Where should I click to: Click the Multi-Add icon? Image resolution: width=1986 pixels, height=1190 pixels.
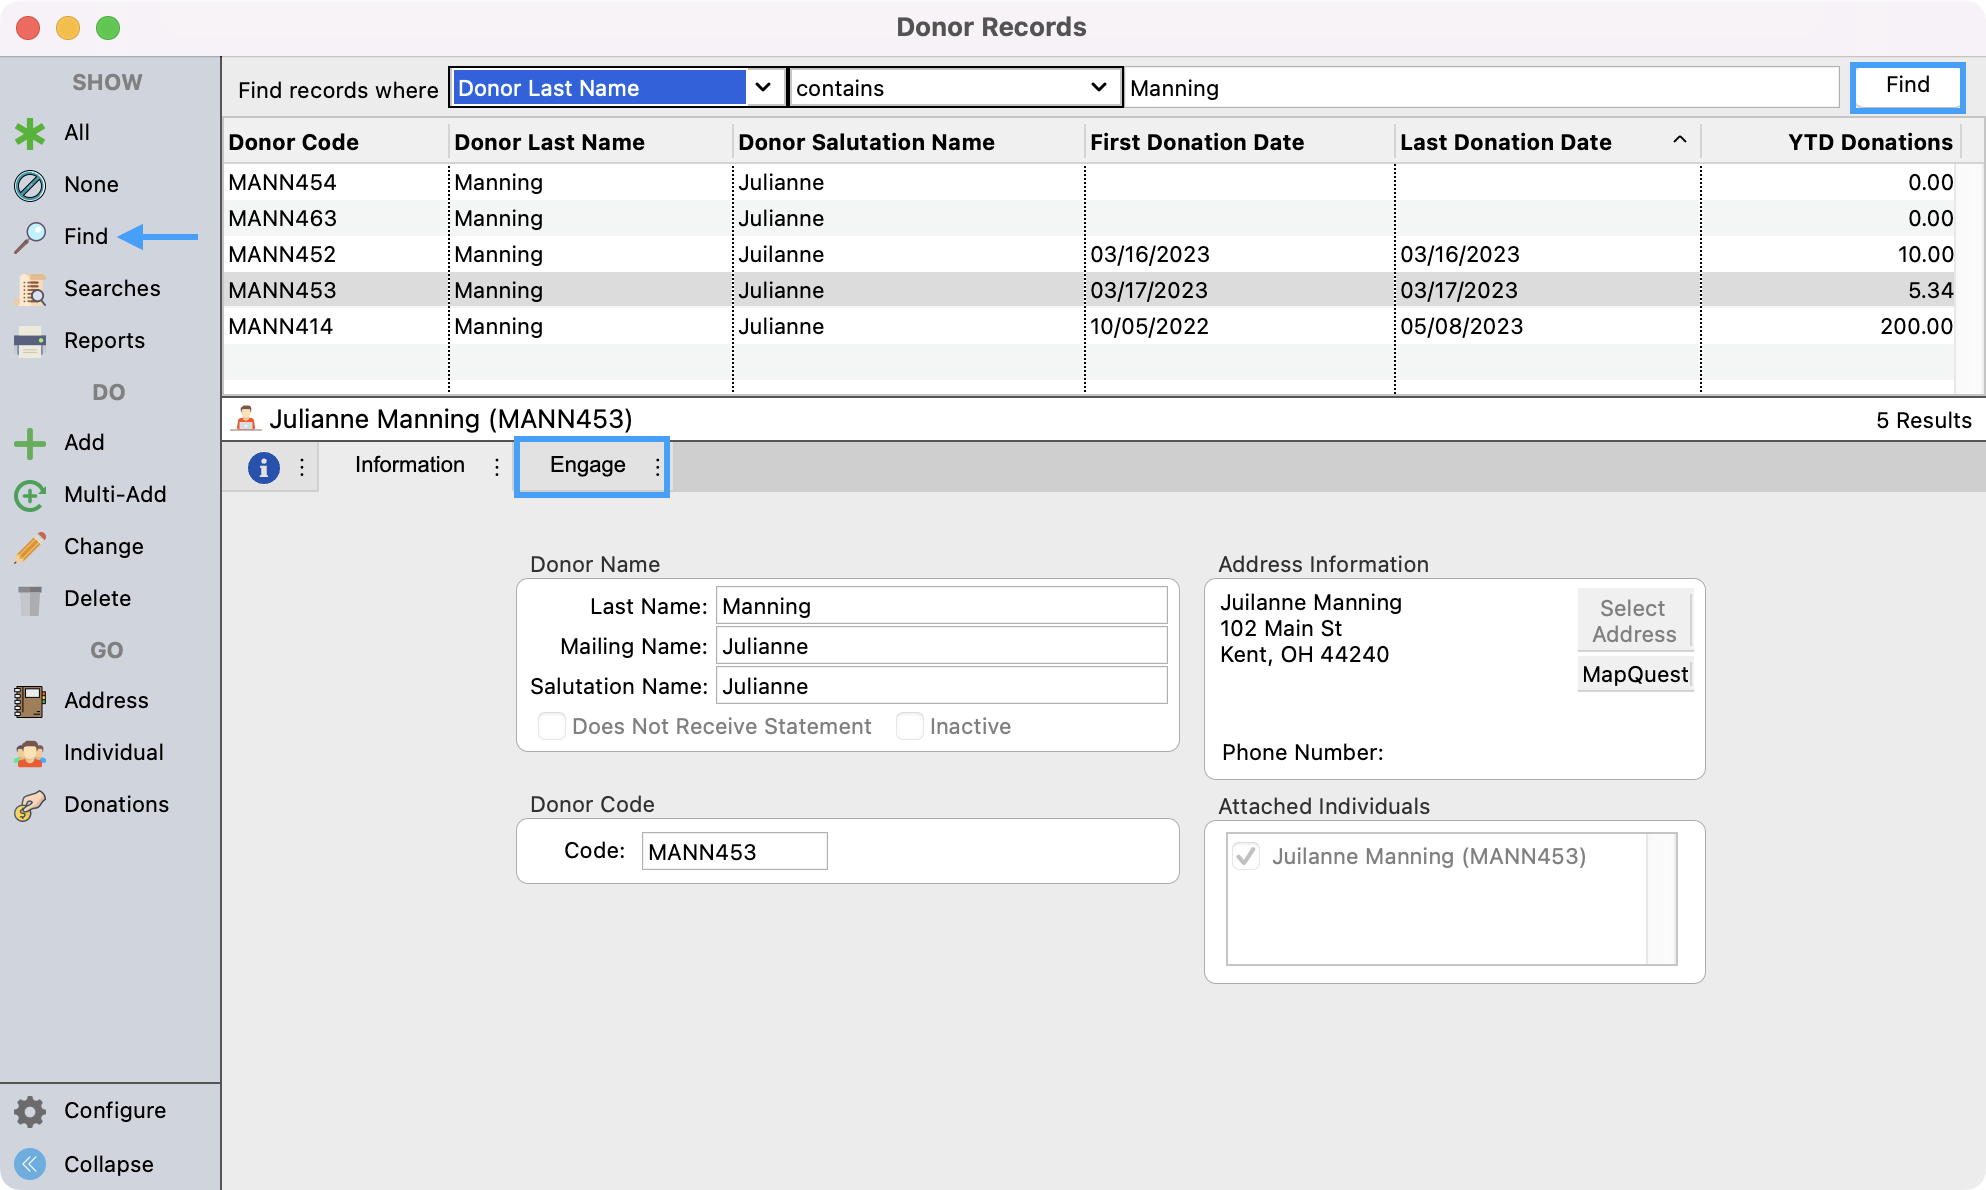[x=30, y=495]
